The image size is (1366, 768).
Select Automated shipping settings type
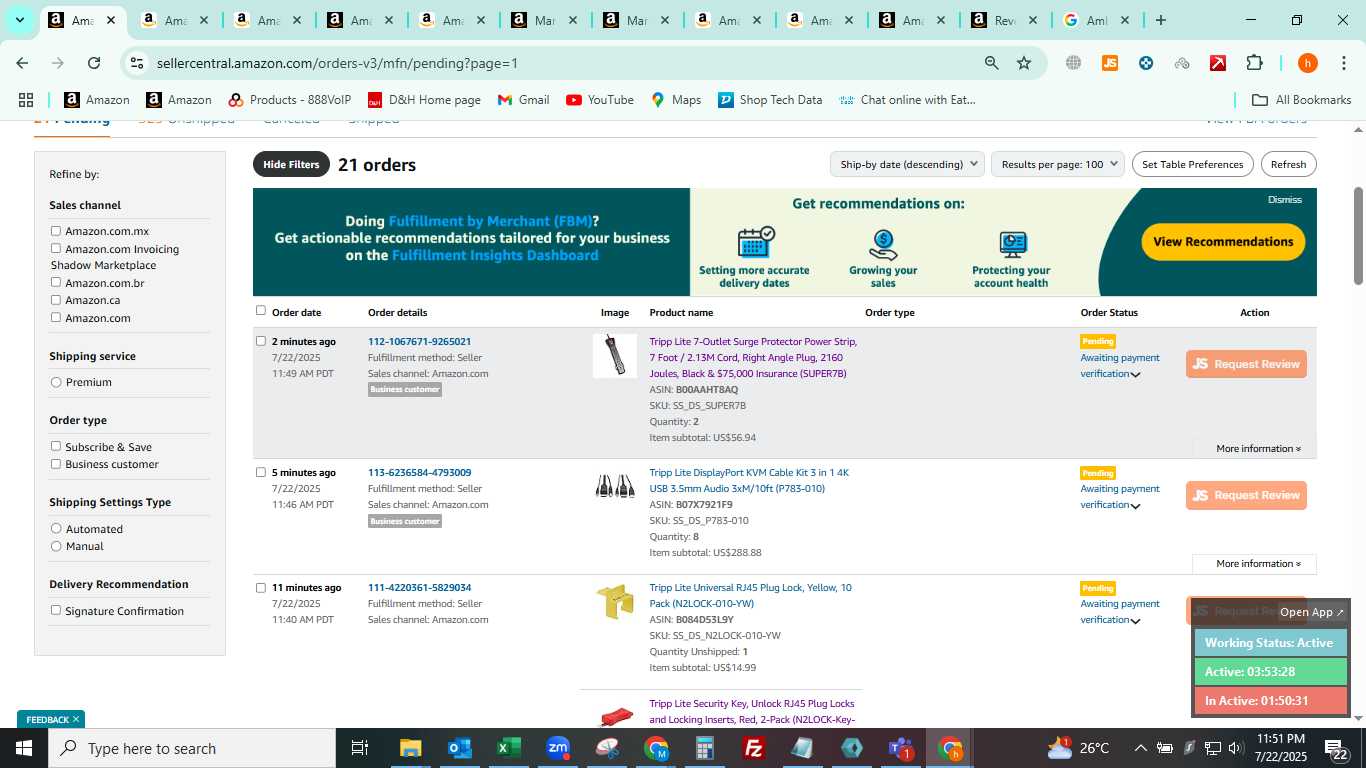(56, 529)
